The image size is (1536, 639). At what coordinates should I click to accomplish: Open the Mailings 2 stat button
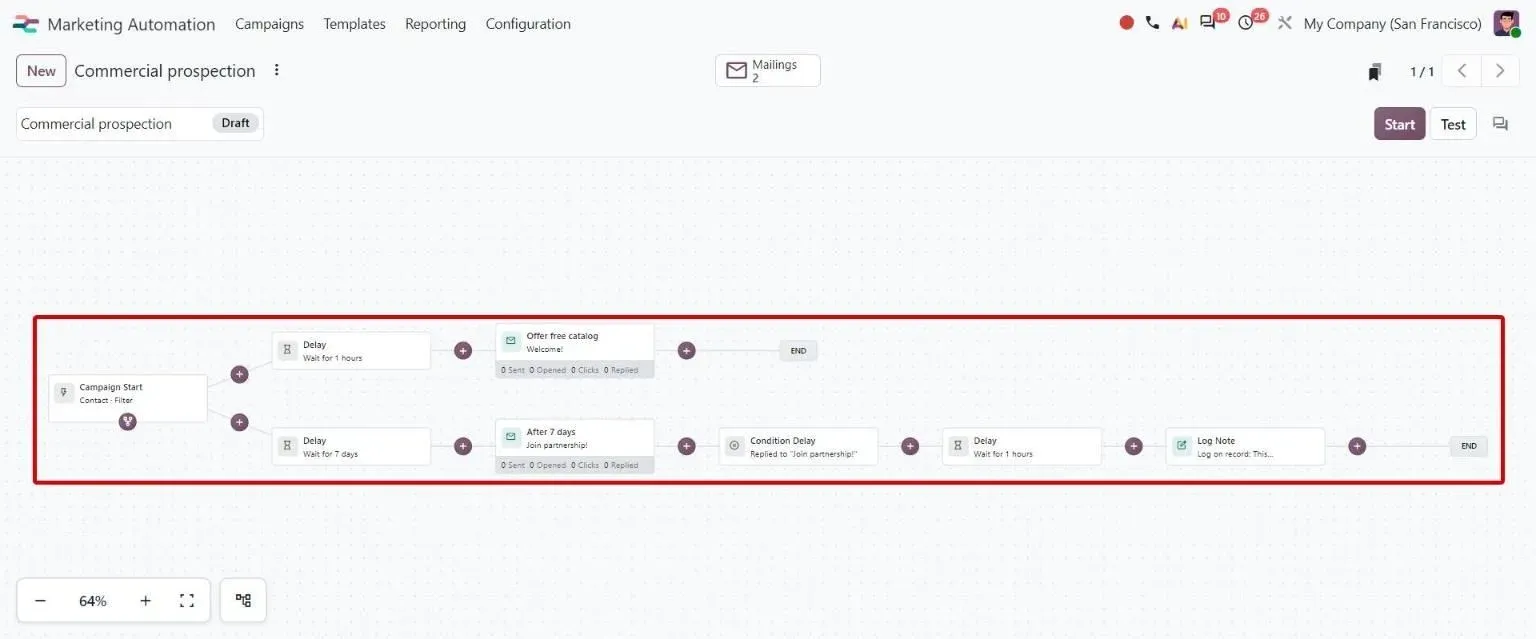(x=768, y=71)
